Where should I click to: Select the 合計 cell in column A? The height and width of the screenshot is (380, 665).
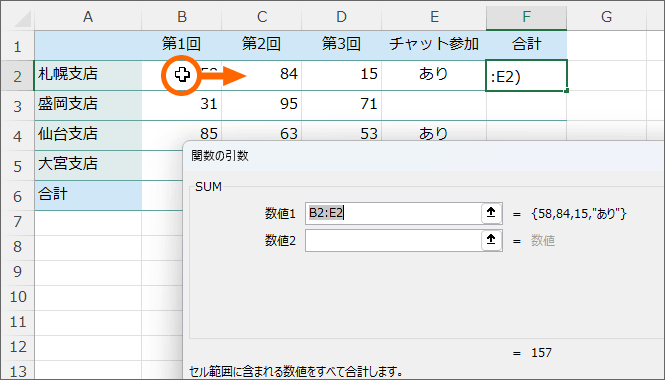click(88, 196)
